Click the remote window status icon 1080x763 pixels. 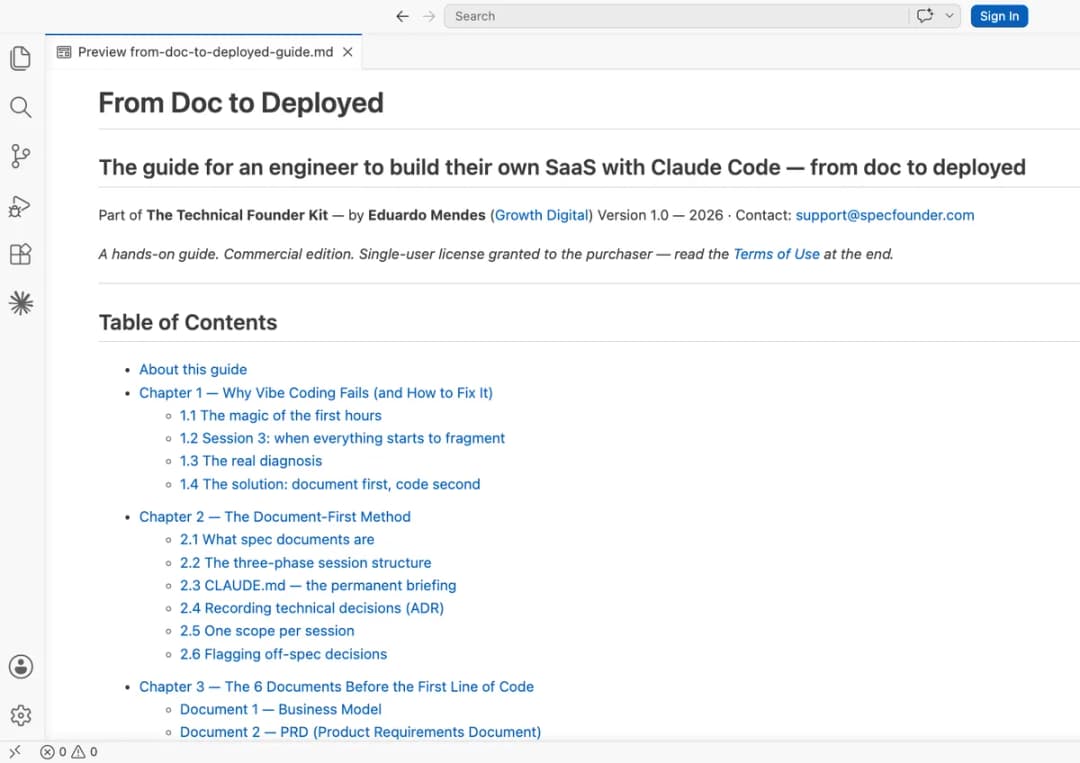coord(15,751)
